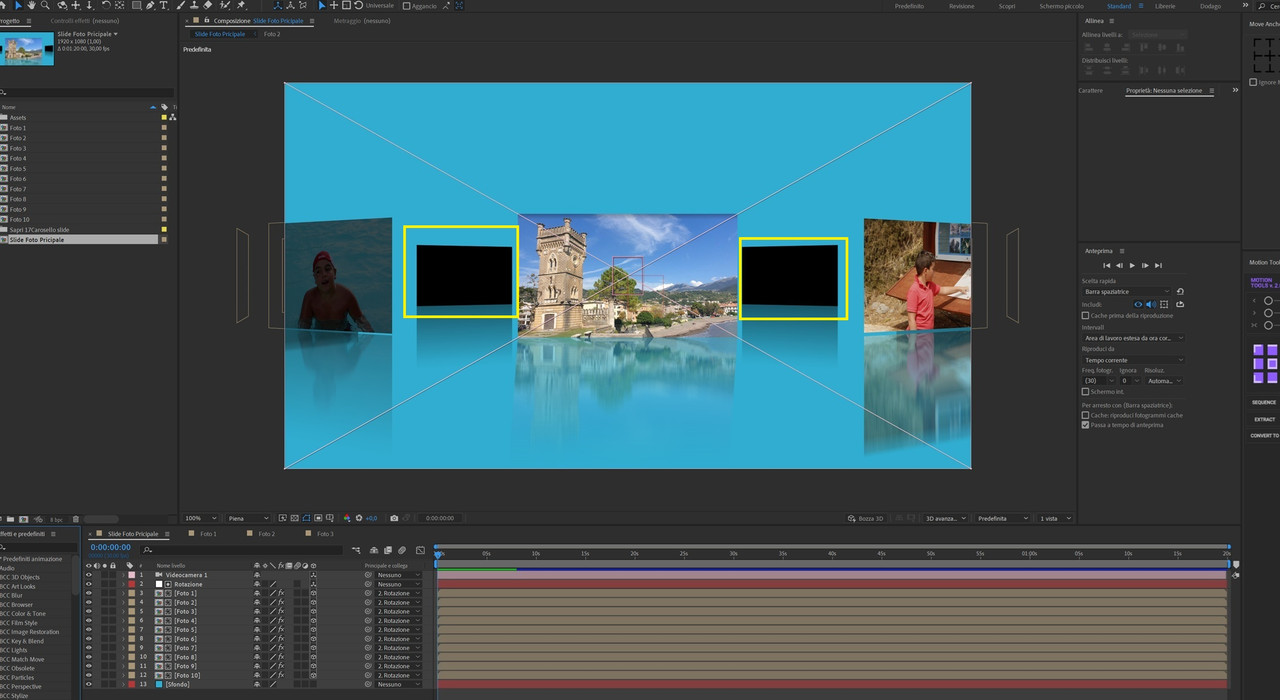Viewport: 1280px width, 700px height.
Task: Open the Foto 2 timeline tab
Action: 266,534
